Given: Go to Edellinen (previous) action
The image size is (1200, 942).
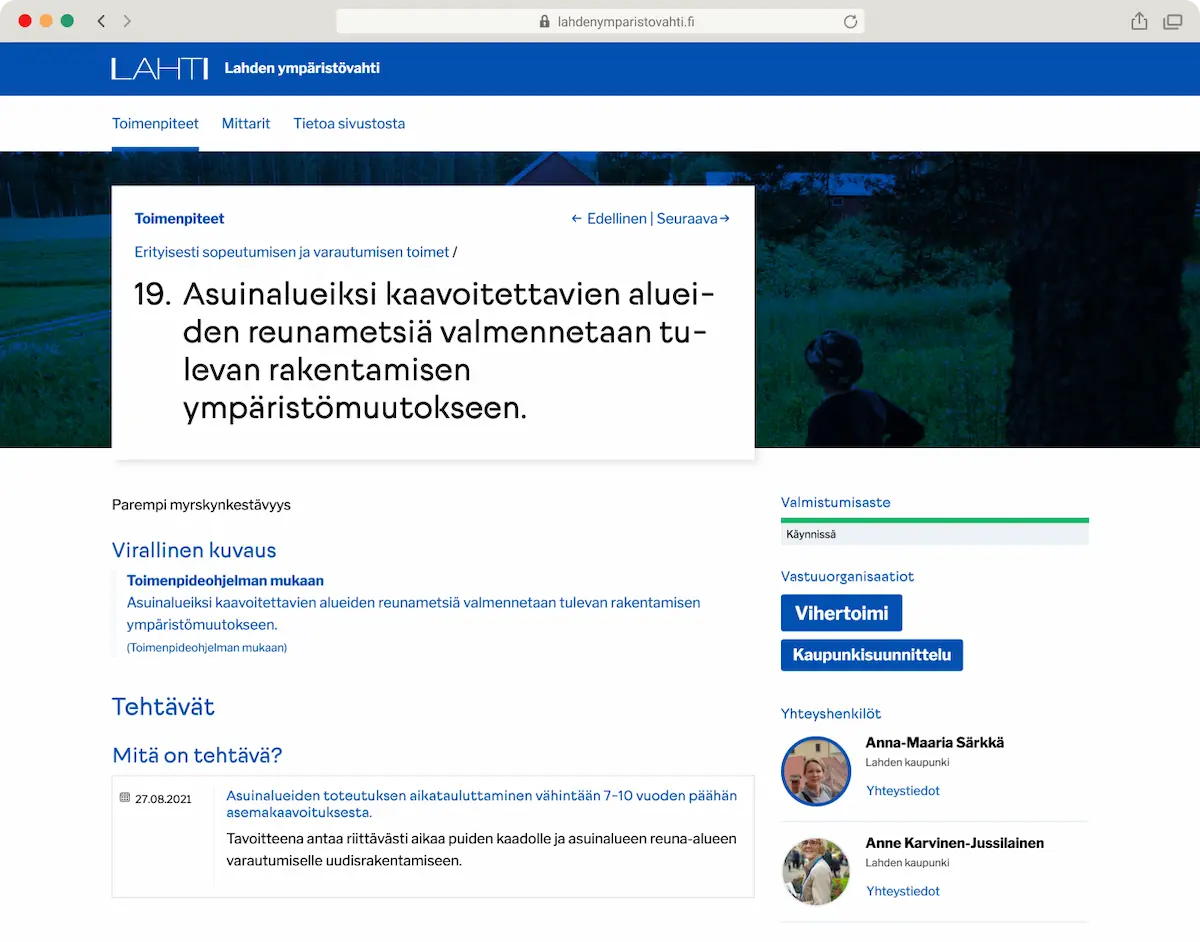Looking at the screenshot, I should click(609, 218).
